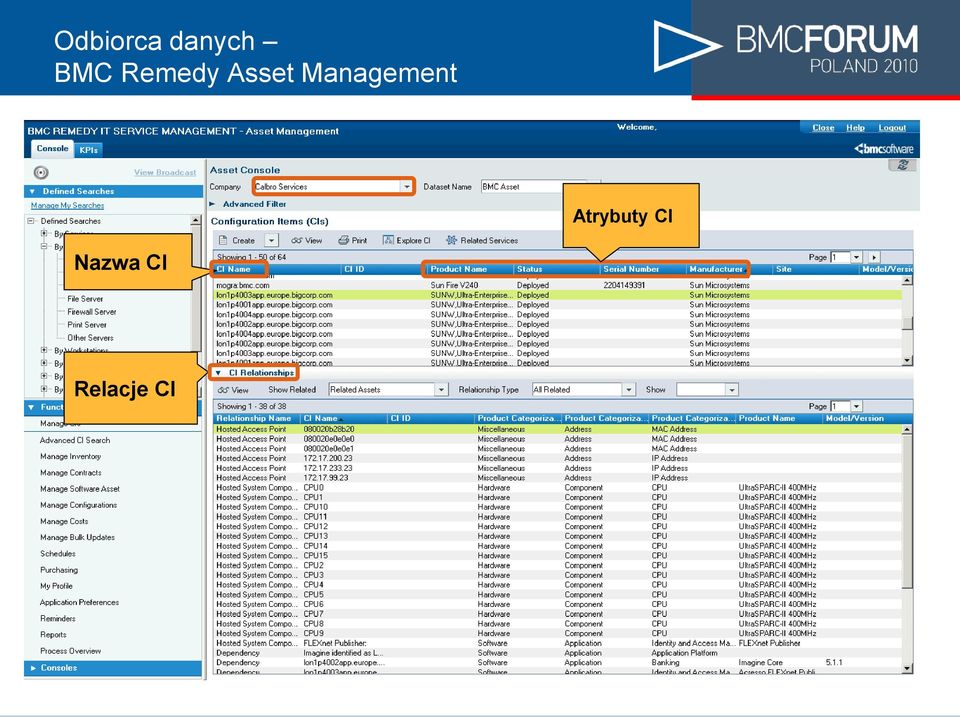Open the Show dropdown in relationships

[x=732, y=389]
